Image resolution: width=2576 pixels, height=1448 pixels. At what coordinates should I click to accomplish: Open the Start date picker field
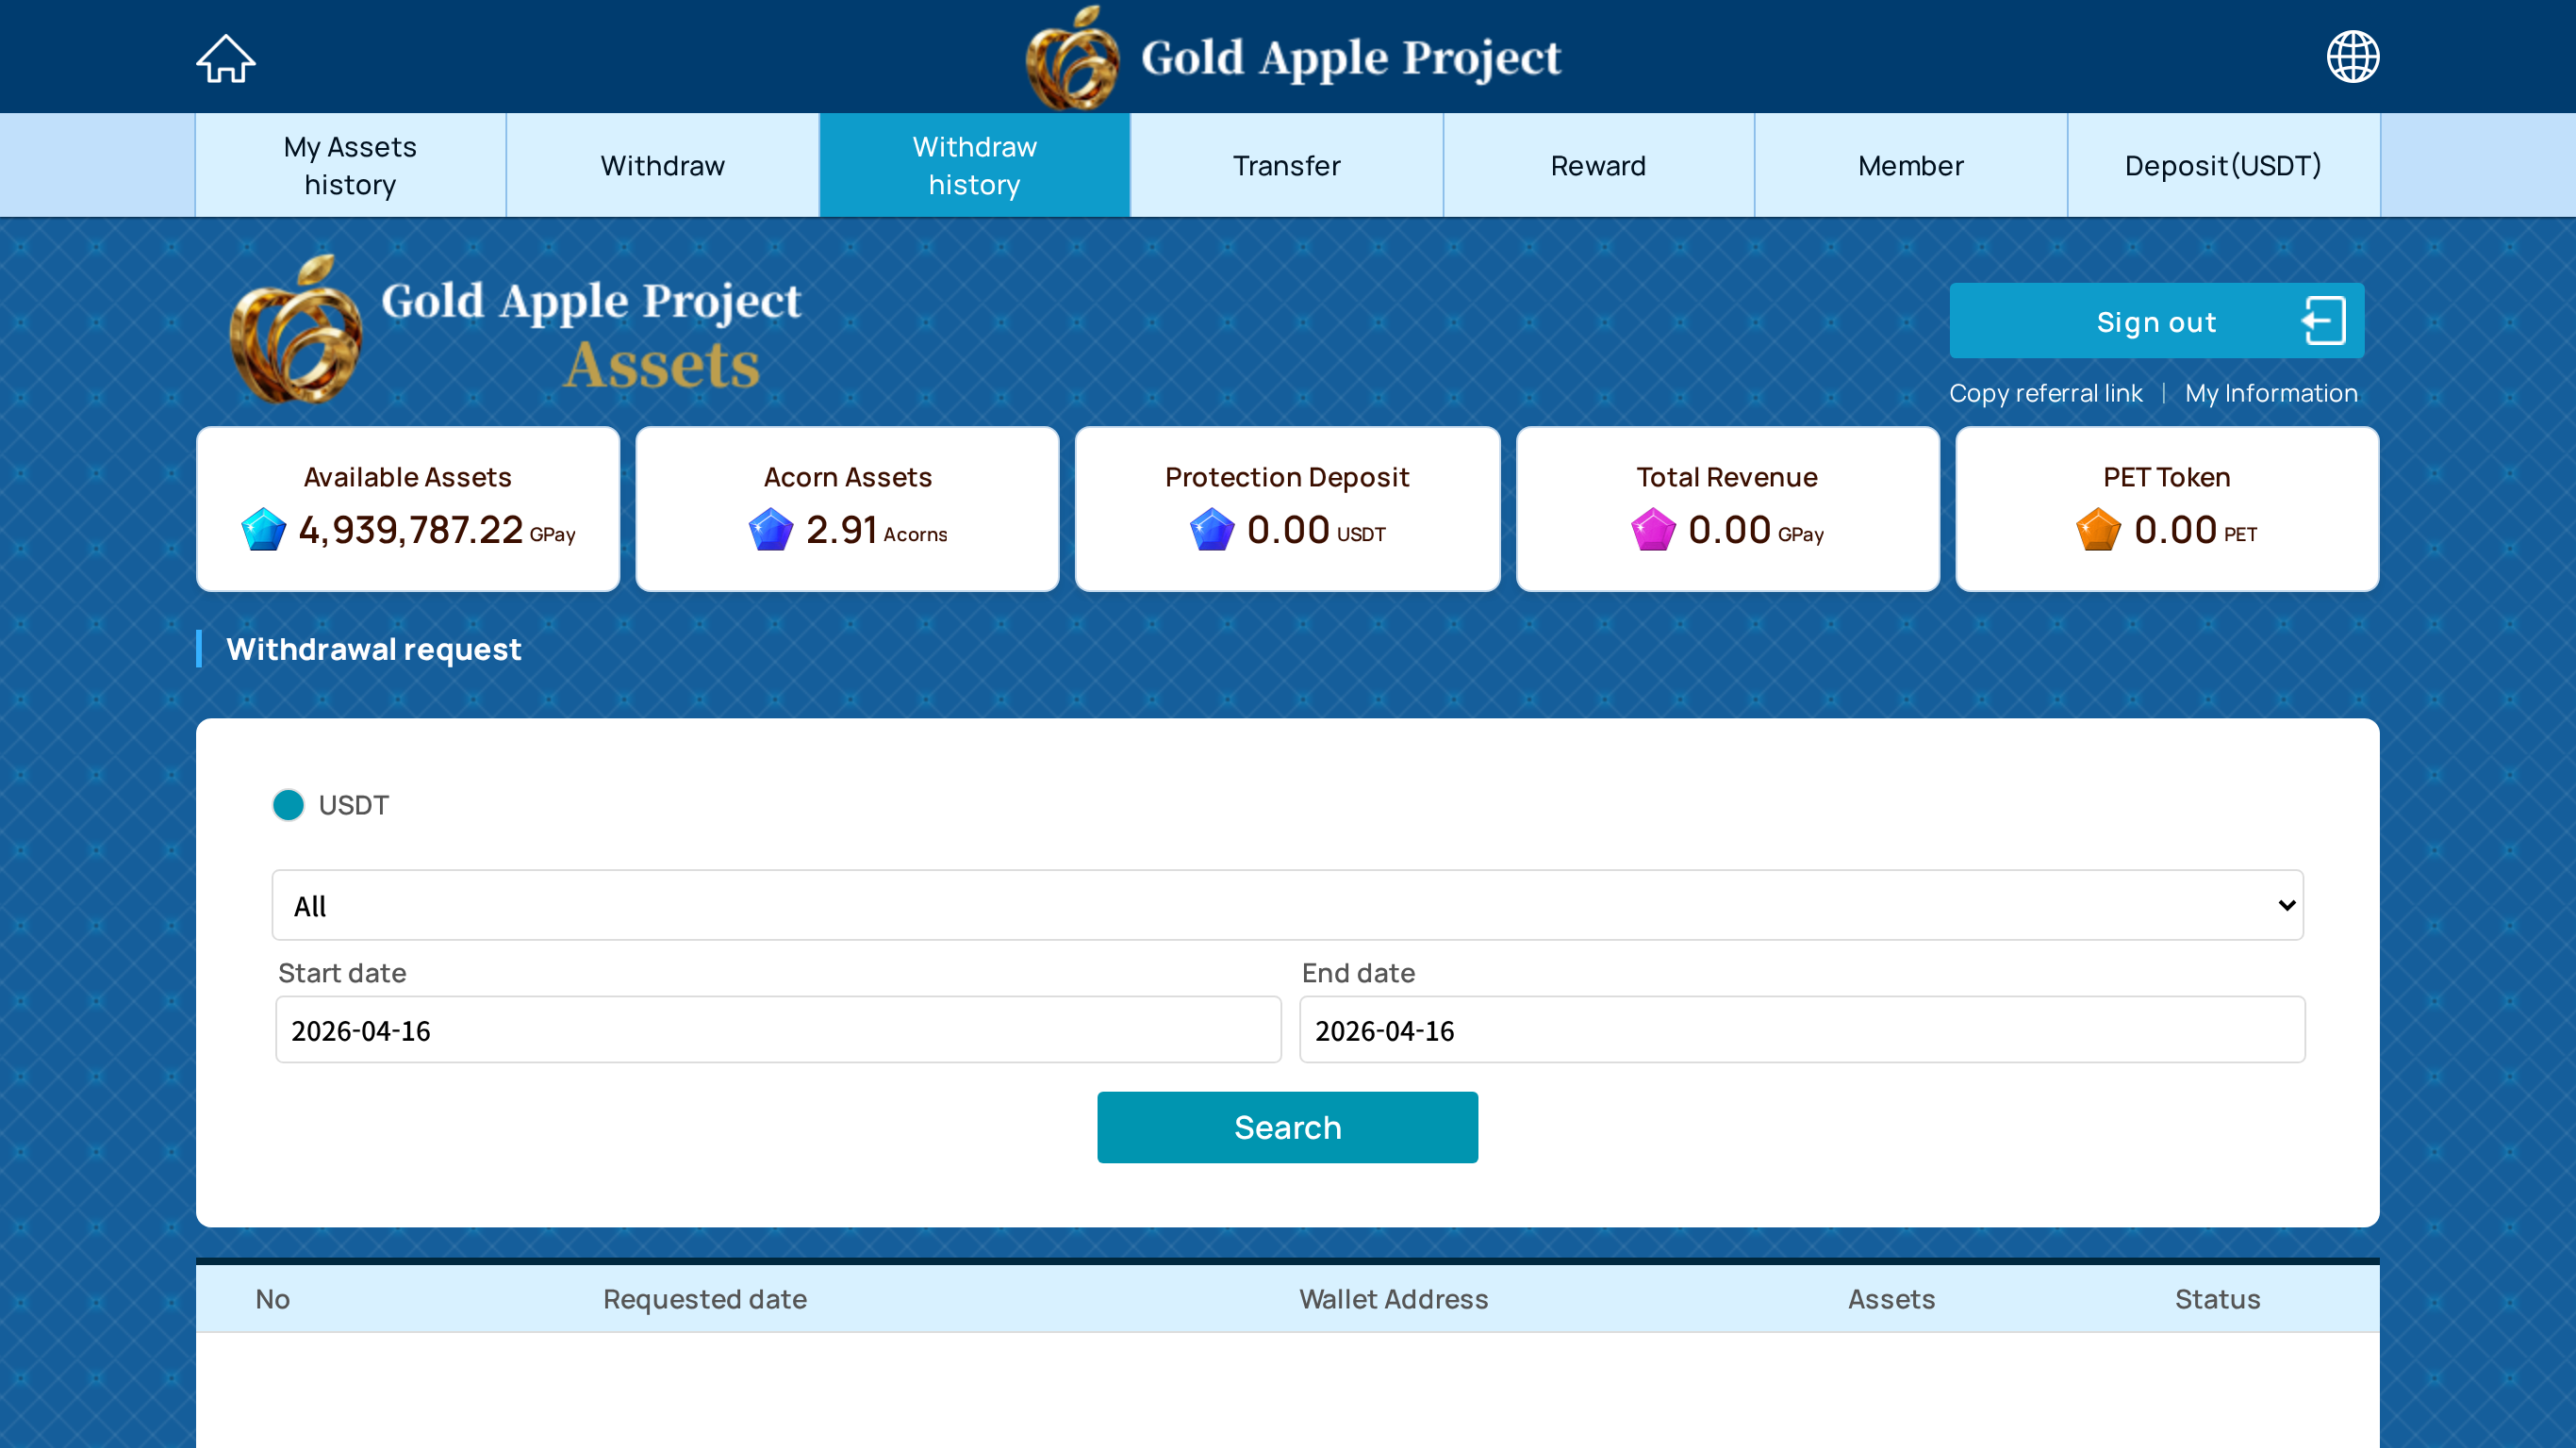[x=777, y=1030]
